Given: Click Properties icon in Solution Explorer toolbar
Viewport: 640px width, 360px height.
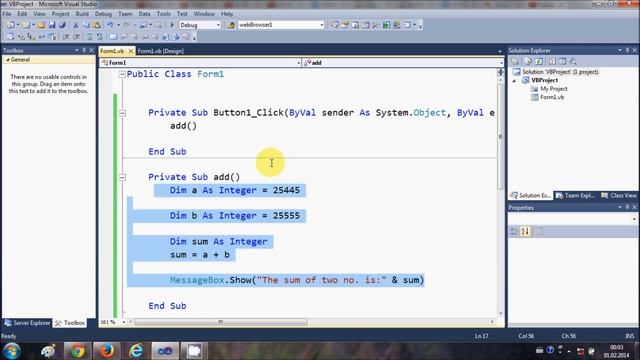Looking at the screenshot, I should click(516, 61).
